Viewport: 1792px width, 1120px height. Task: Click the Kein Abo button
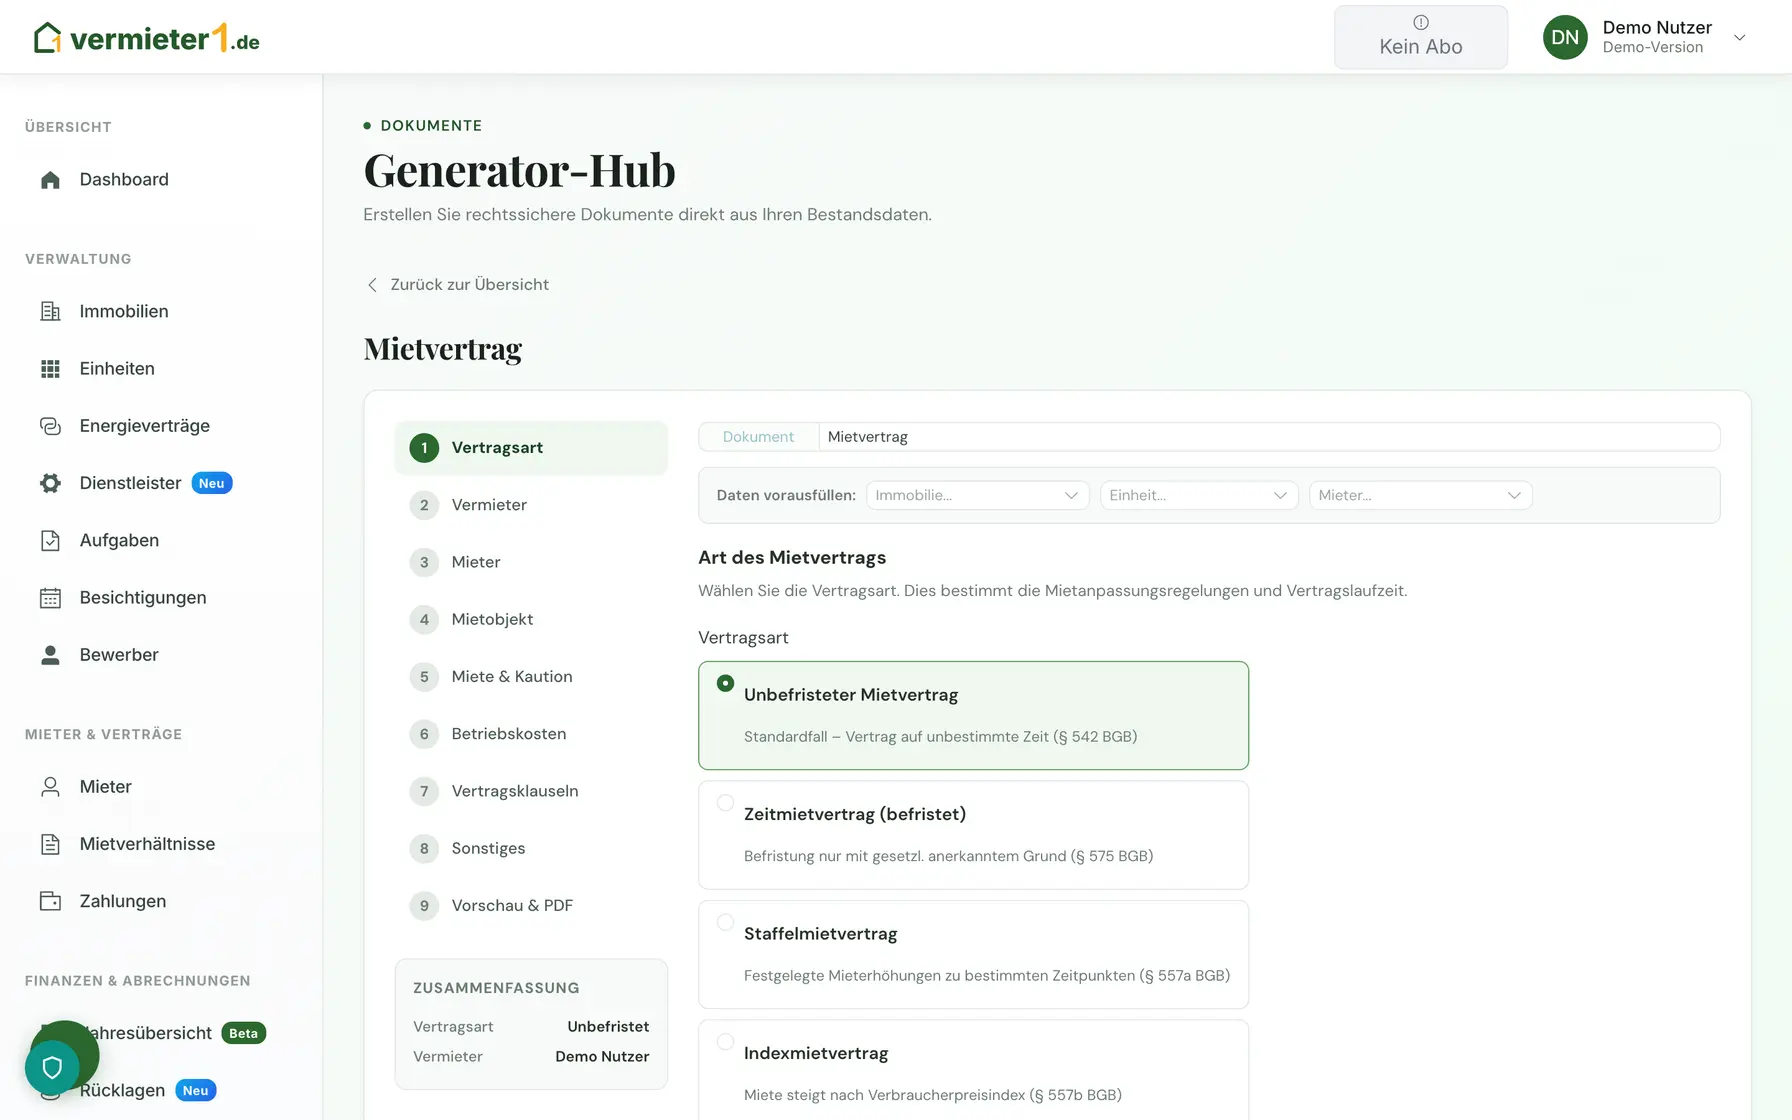pos(1421,37)
